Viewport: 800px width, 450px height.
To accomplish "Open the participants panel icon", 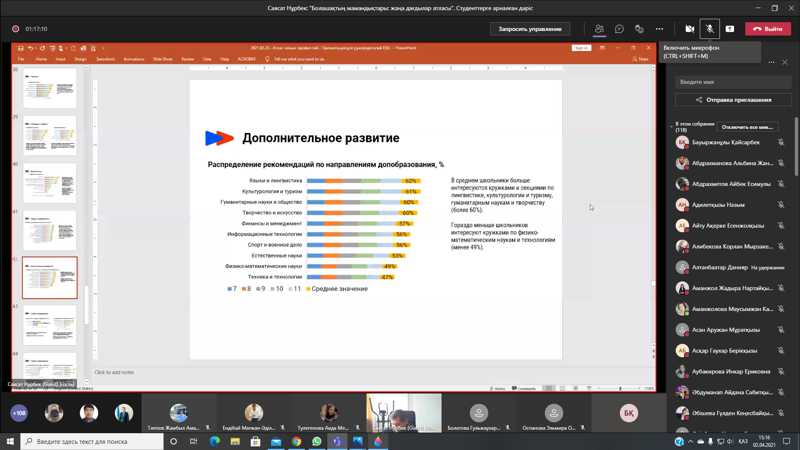I will [599, 29].
